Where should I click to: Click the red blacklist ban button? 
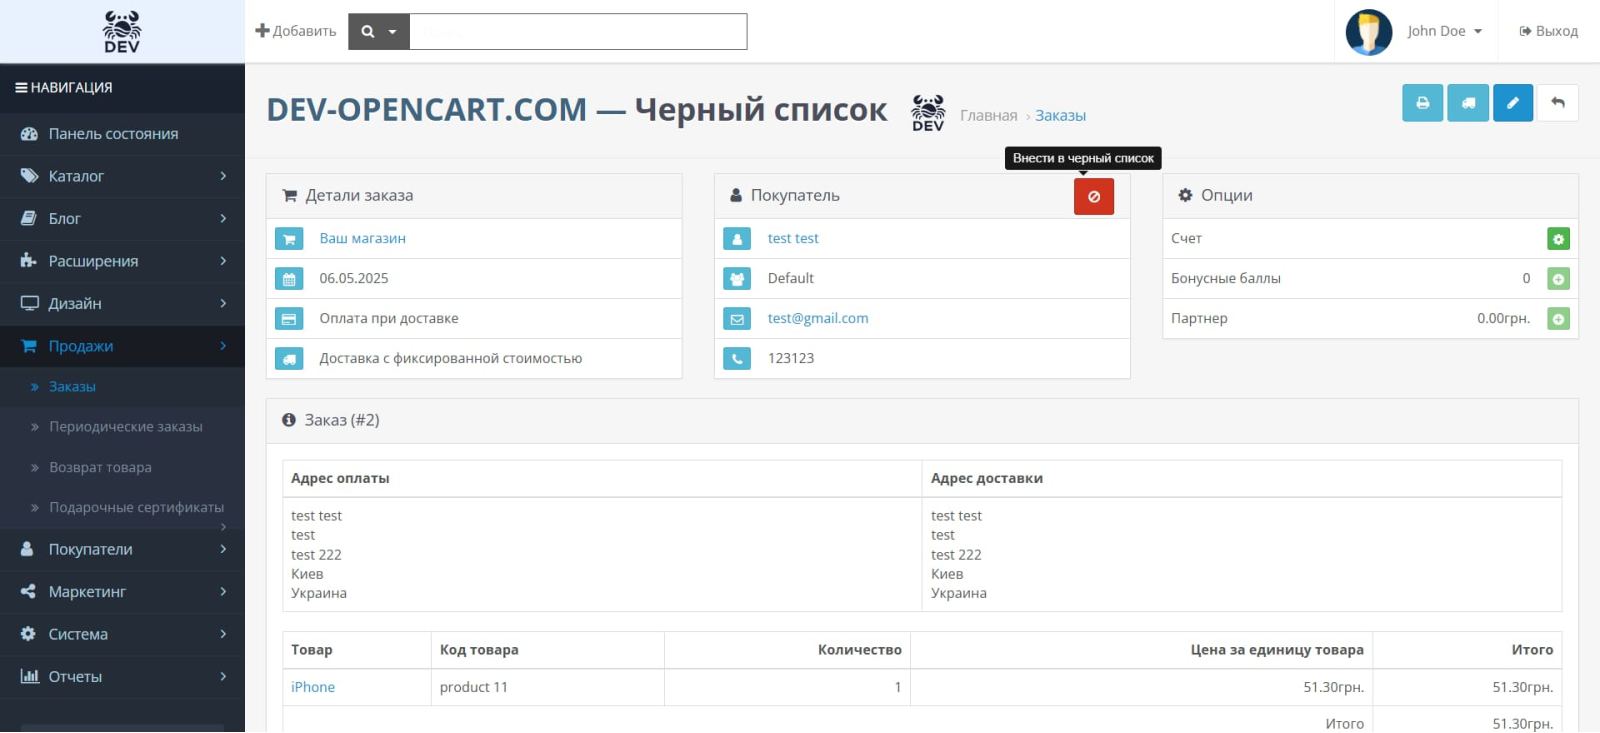(1094, 197)
